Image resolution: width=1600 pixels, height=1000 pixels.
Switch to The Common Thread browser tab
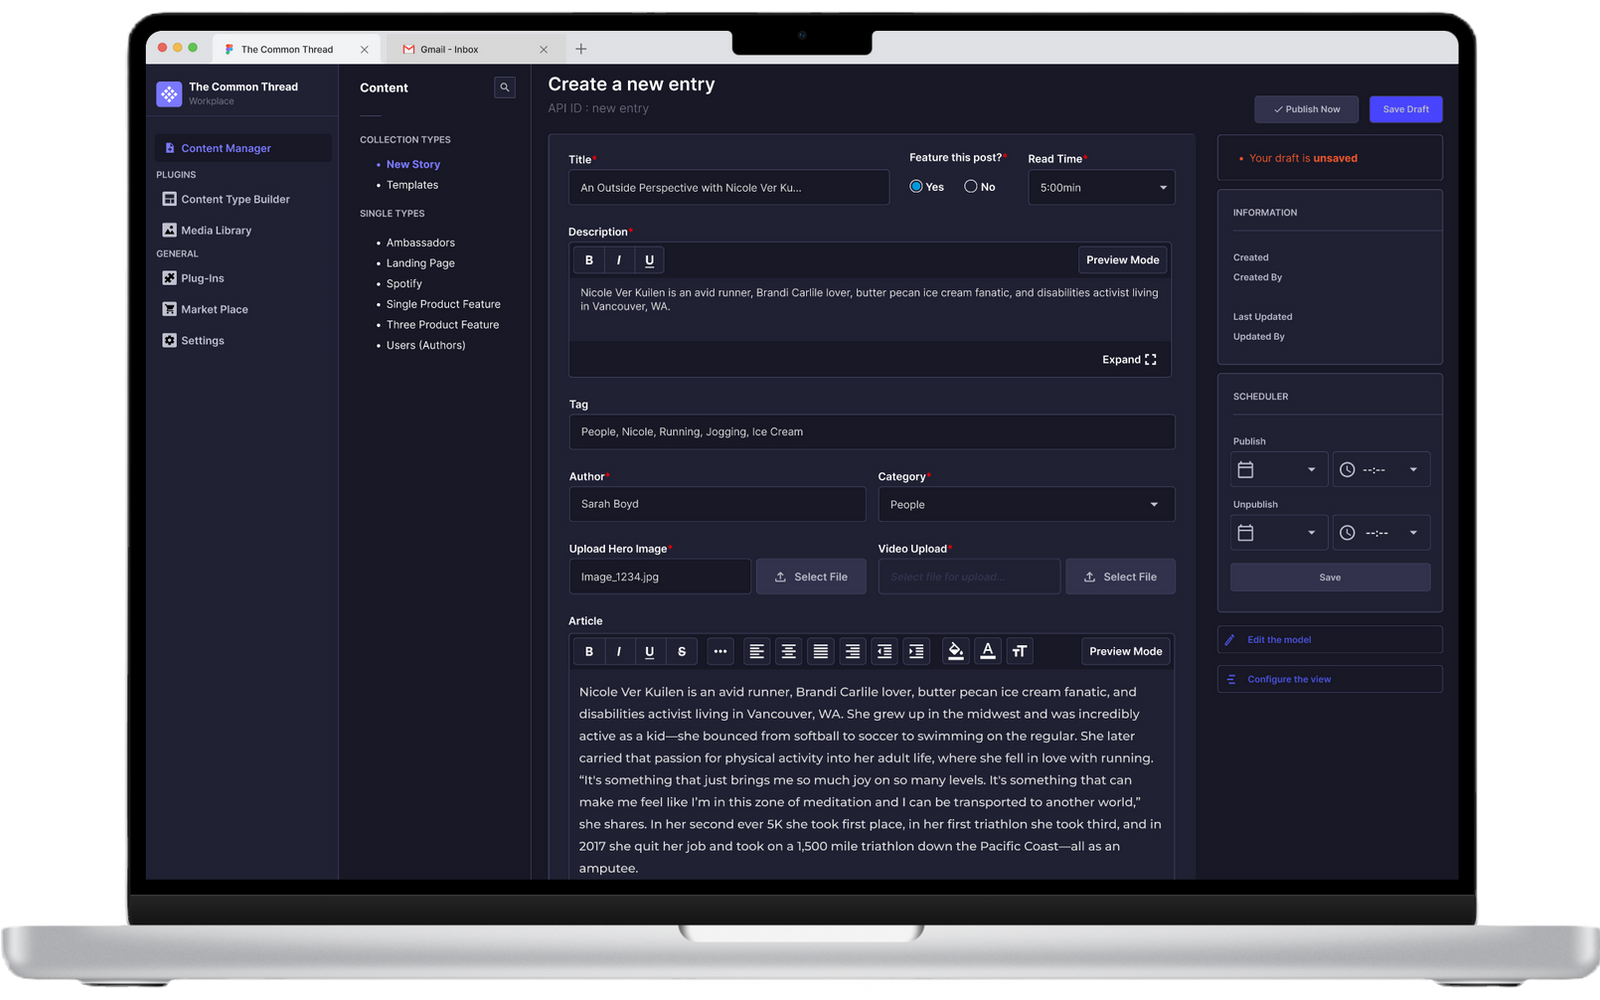pyautogui.click(x=295, y=49)
